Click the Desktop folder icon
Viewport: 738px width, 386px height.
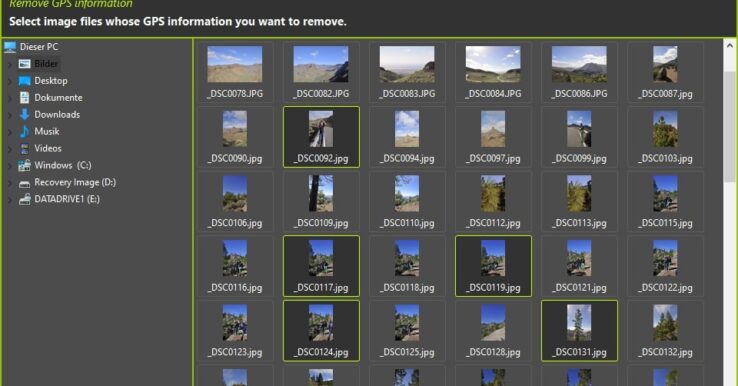[x=24, y=80]
